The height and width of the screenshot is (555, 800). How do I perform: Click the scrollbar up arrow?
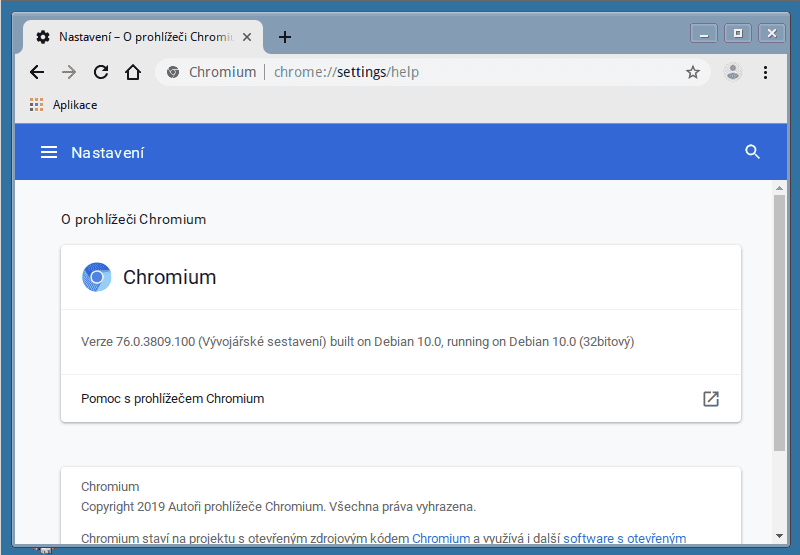coord(779,188)
